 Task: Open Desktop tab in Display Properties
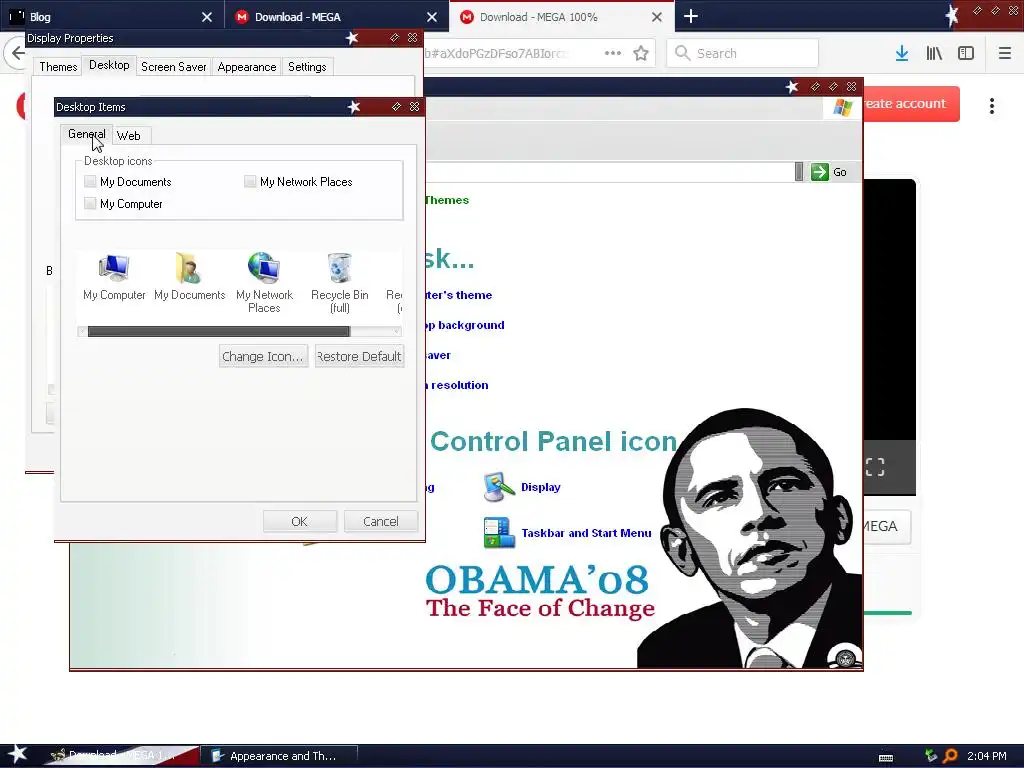pos(109,65)
